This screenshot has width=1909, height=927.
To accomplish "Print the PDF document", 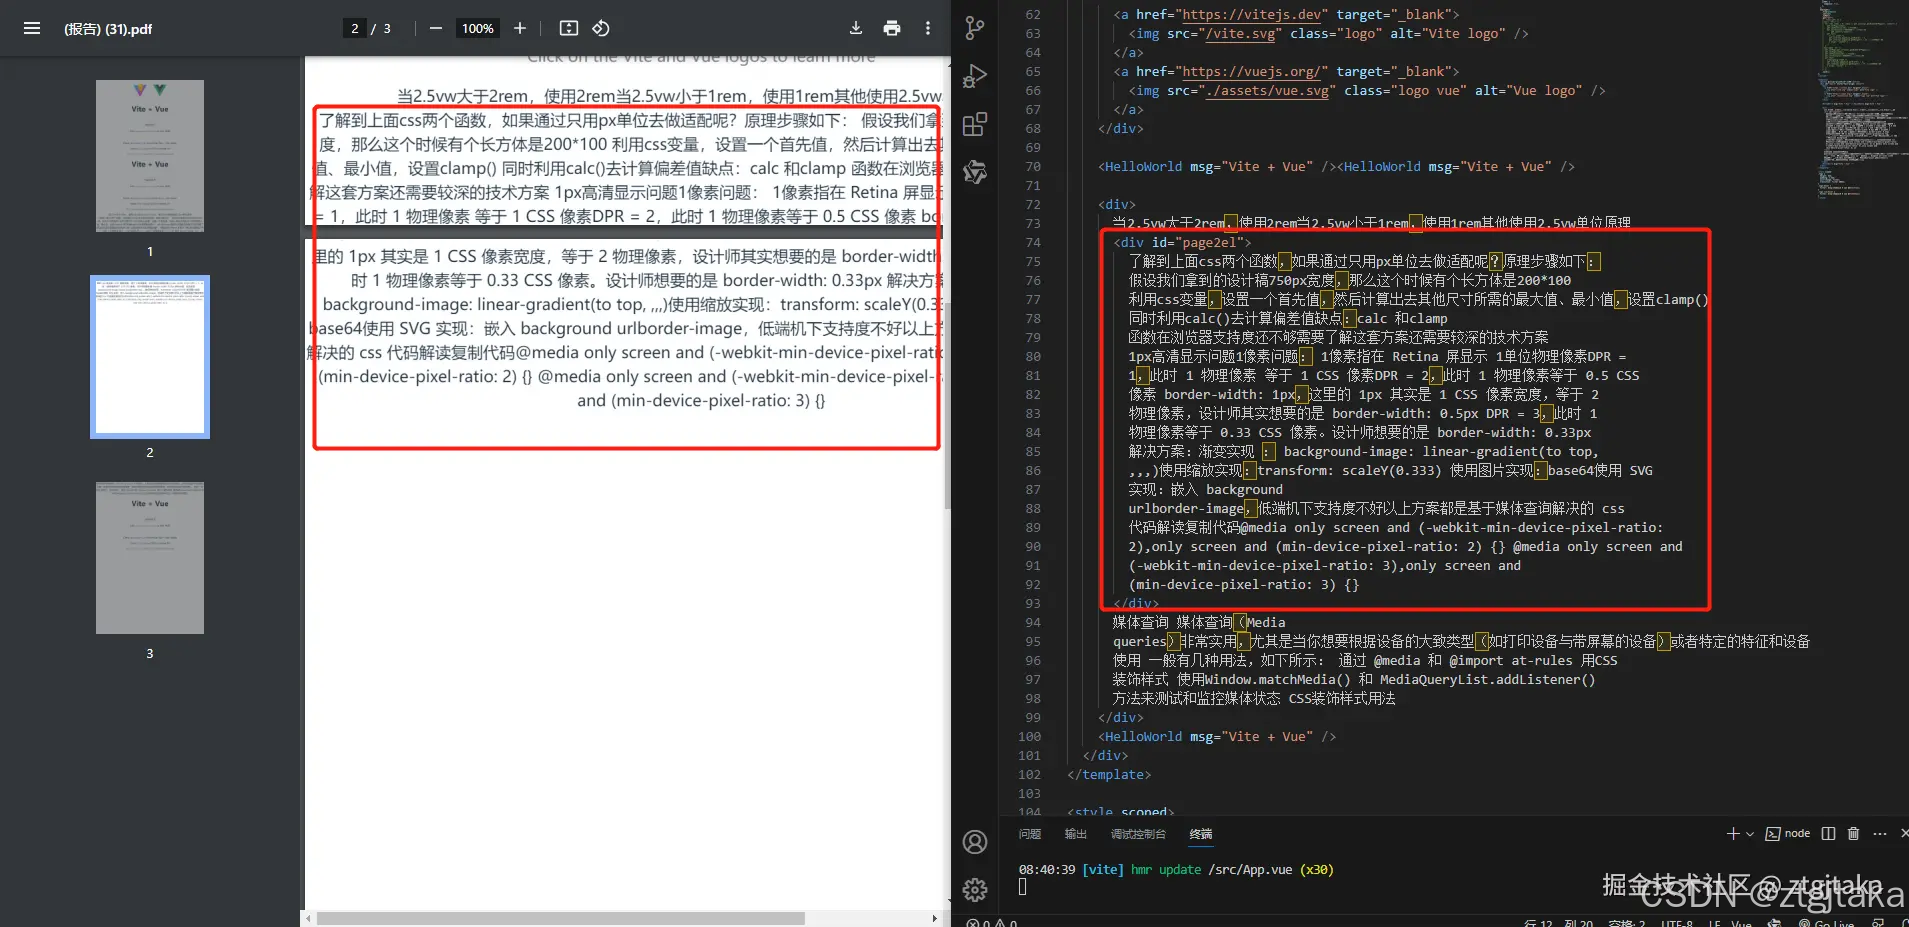I will coord(892,28).
